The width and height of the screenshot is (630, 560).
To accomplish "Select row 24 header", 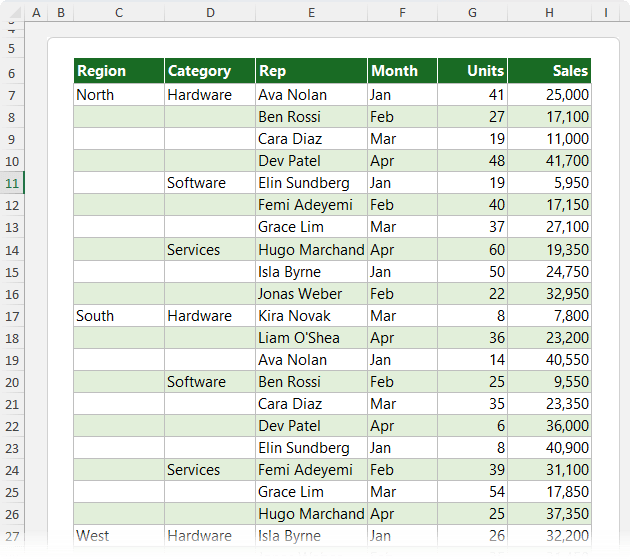I will pyautogui.click(x=12, y=470).
